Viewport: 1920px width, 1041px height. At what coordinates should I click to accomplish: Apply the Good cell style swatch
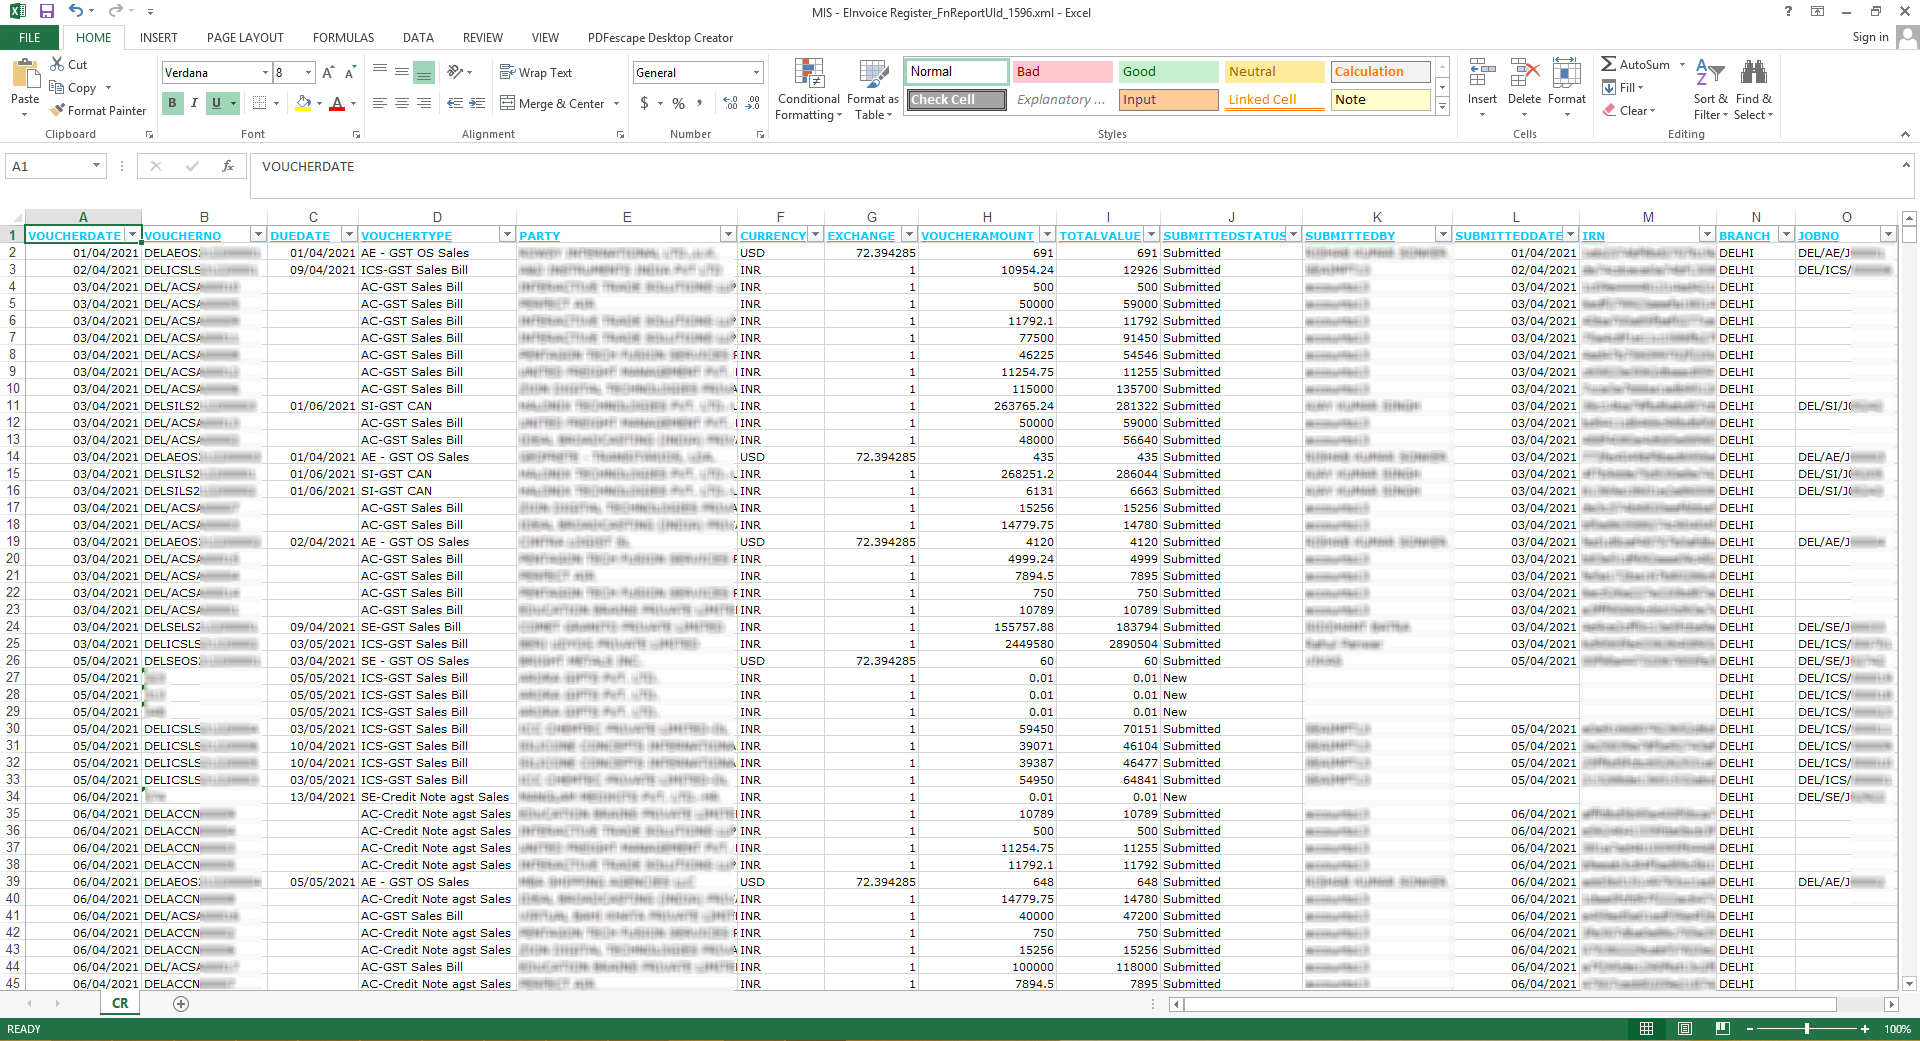point(1167,72)
